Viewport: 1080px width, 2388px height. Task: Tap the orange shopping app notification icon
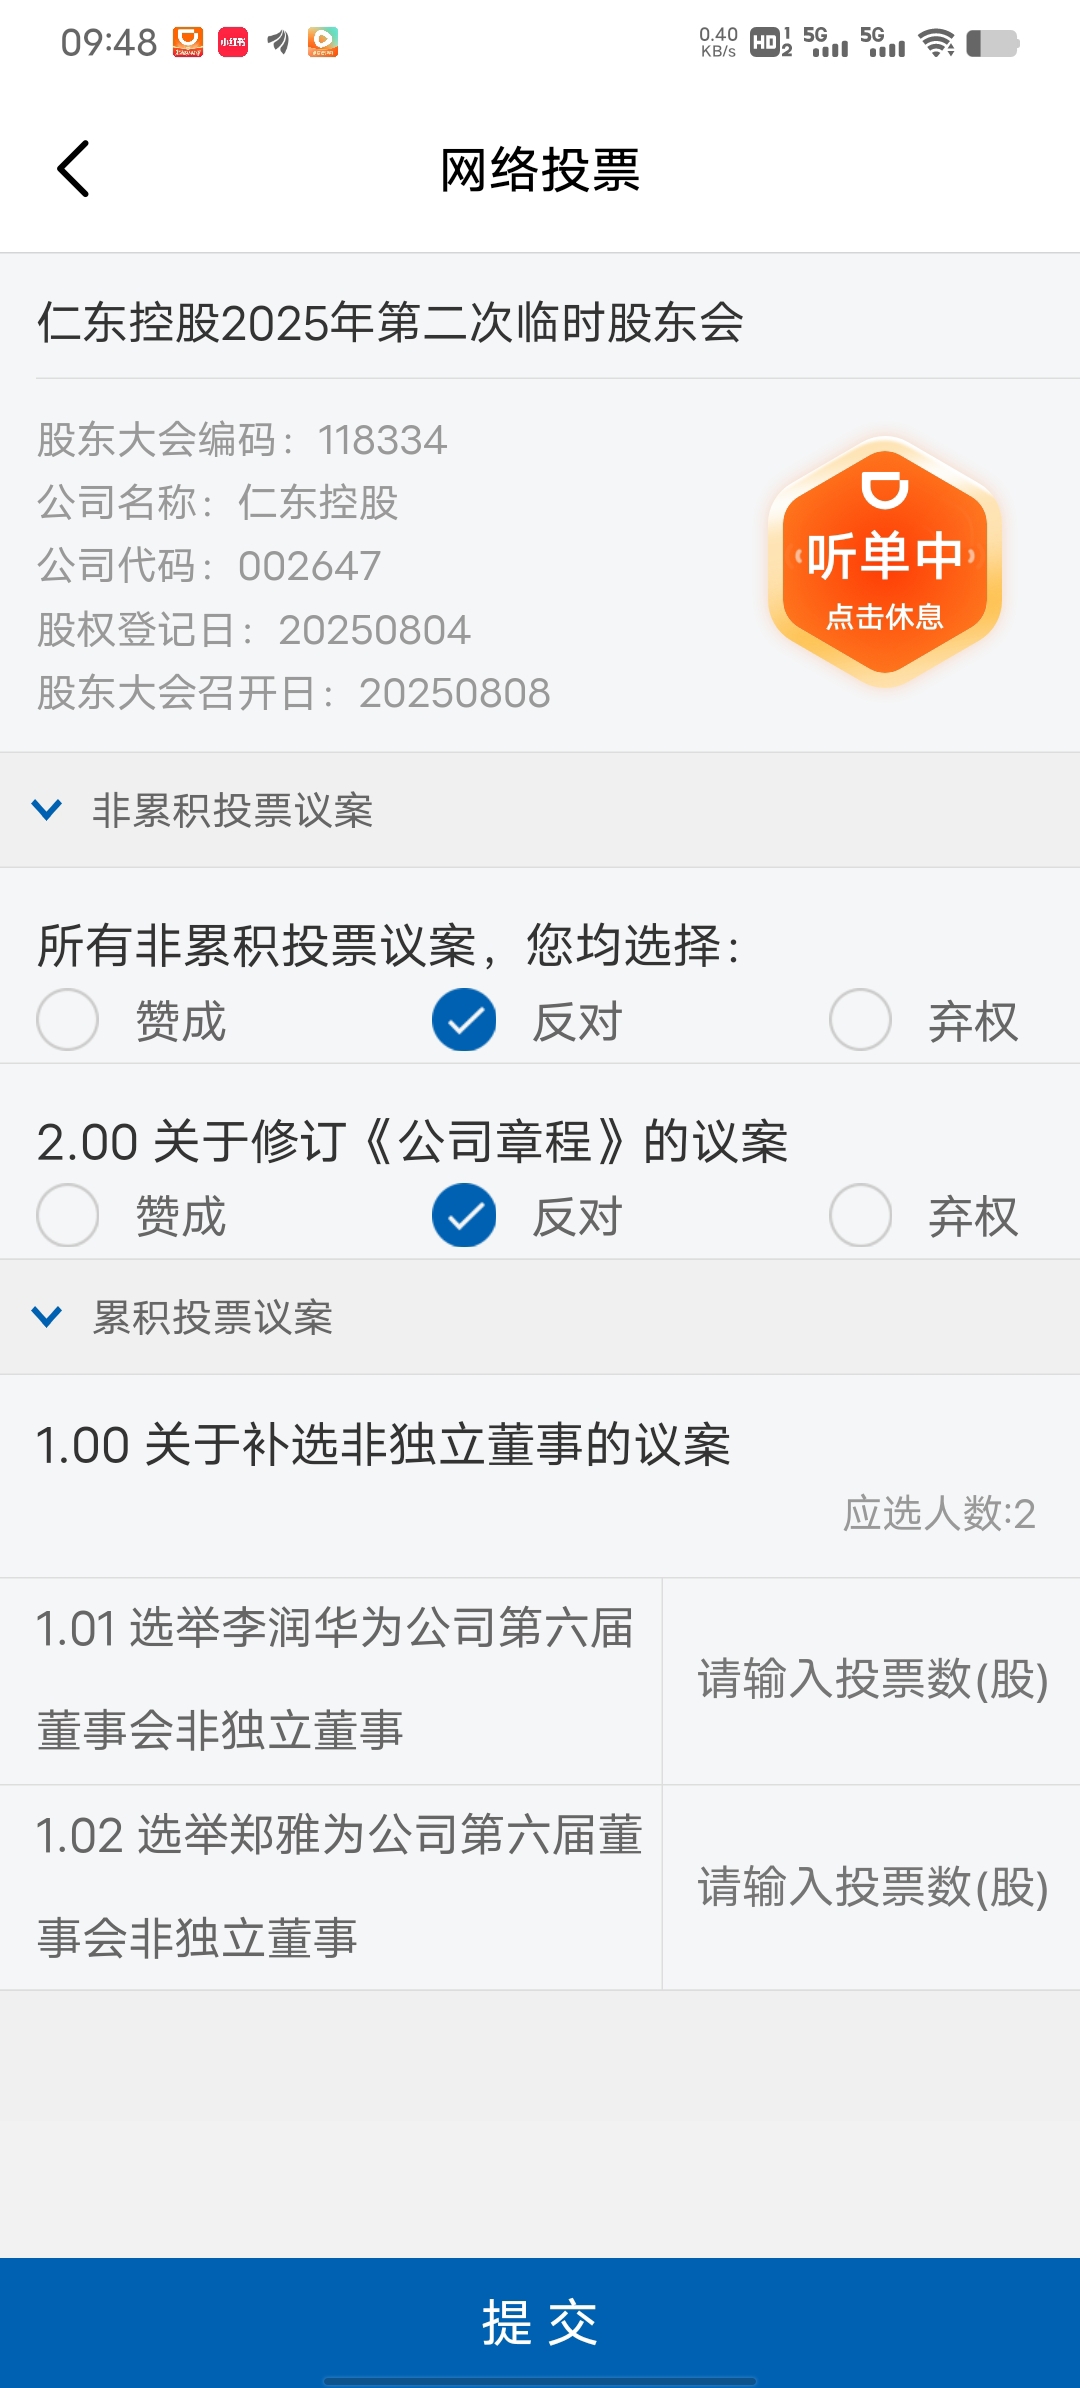pos(188,42)
